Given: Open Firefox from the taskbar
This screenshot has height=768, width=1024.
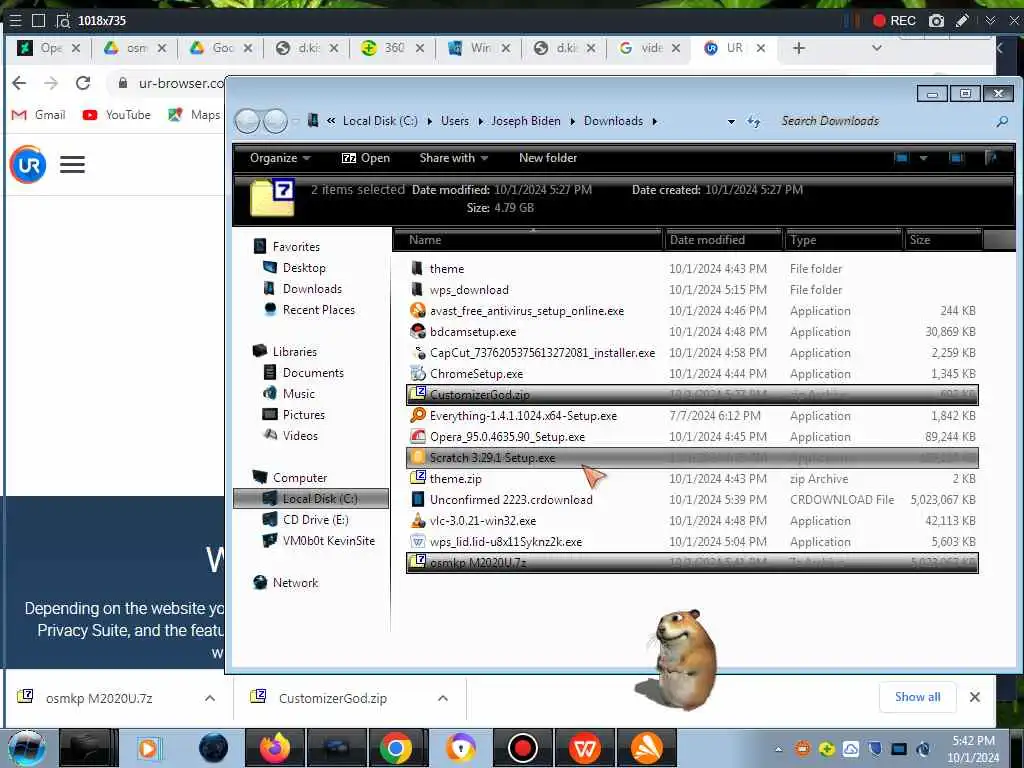Looking at the screenshot, I should pyautogui.click(x=274, y=748).
